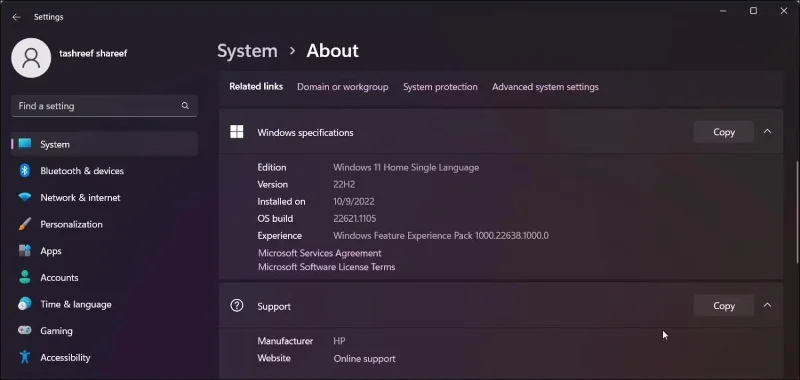Open the user profile avatar

(x=31, y=58)
